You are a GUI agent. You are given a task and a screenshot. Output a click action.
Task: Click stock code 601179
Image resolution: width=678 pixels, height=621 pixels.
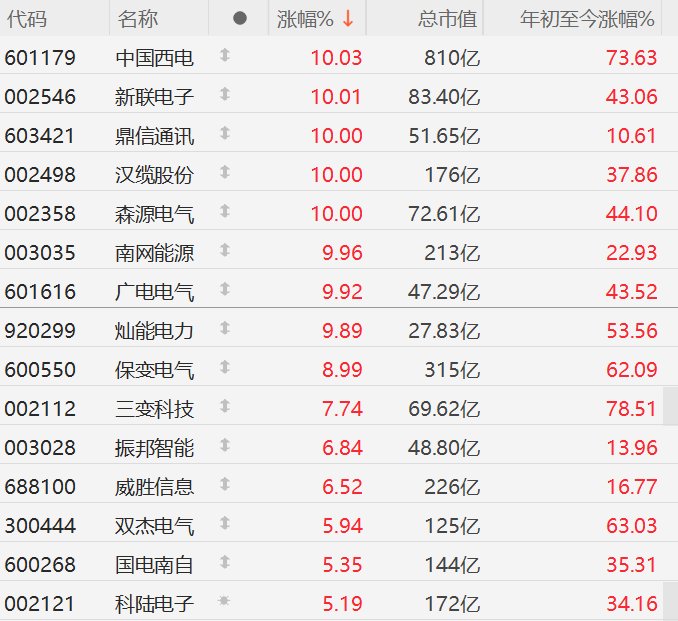click(x=40, y=58)
